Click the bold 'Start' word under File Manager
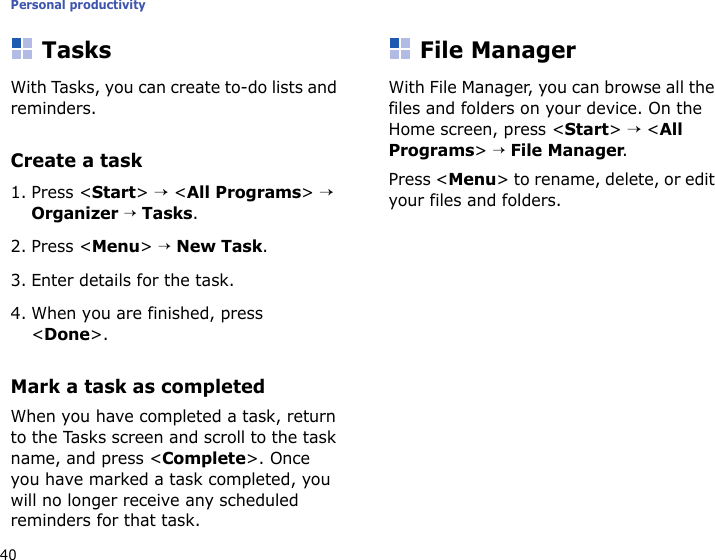Viewport: 715px width, 560px height. point(587,130)
